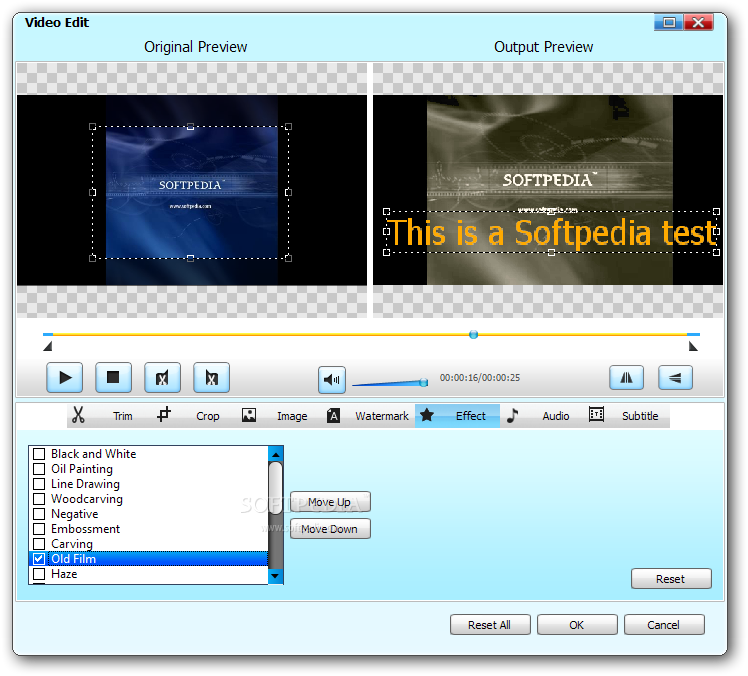Click the Crop tool icon
The height and width of the screenshot is (676, 748).
[x=164, y=414]
